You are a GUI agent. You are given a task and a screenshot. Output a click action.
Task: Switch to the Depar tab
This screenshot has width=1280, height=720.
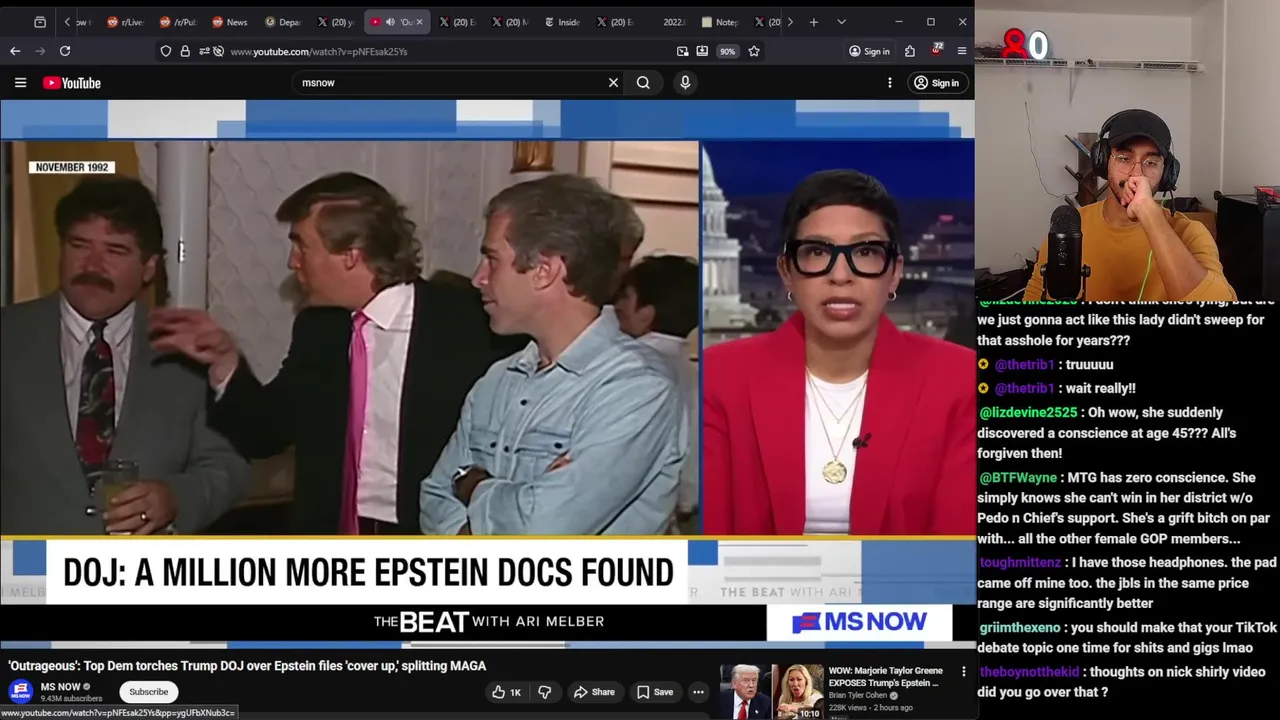point(282,22)
